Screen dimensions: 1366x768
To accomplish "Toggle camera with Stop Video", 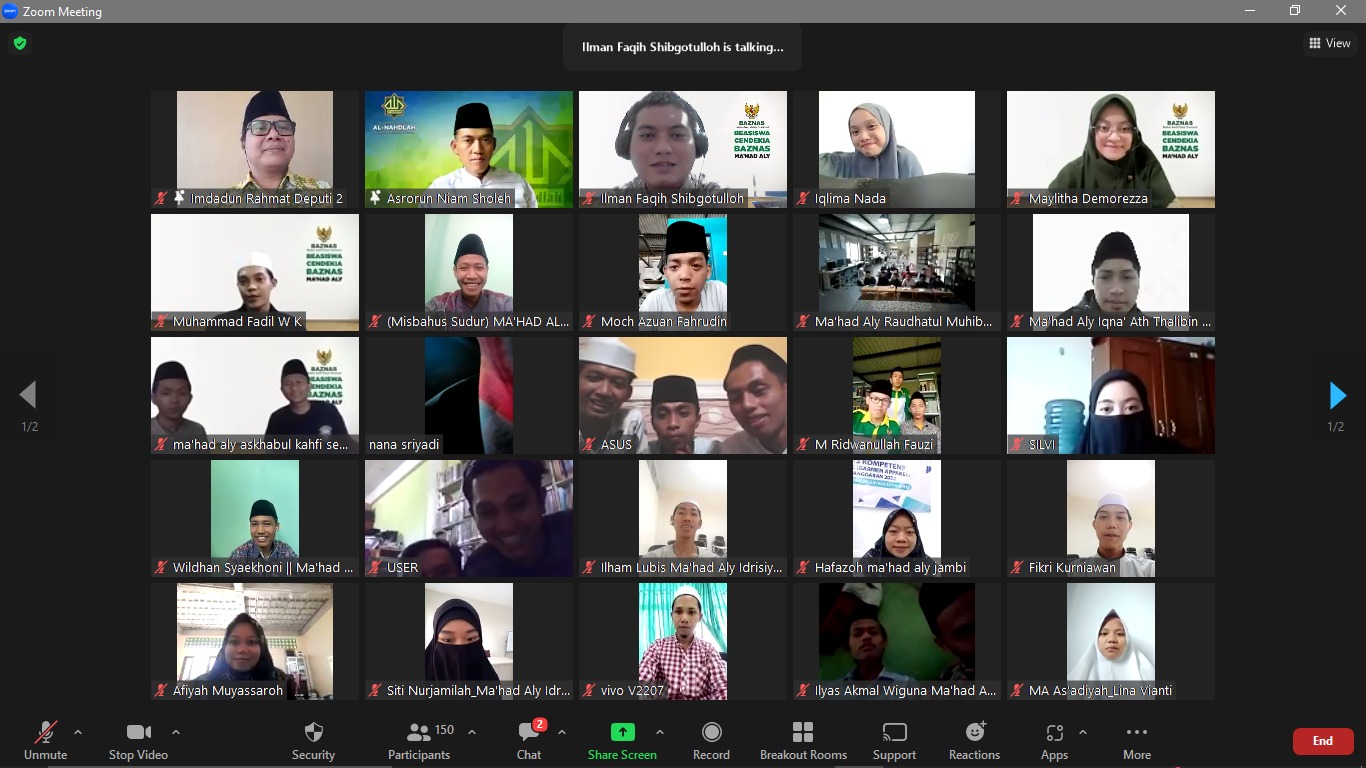I will point(138,741).
